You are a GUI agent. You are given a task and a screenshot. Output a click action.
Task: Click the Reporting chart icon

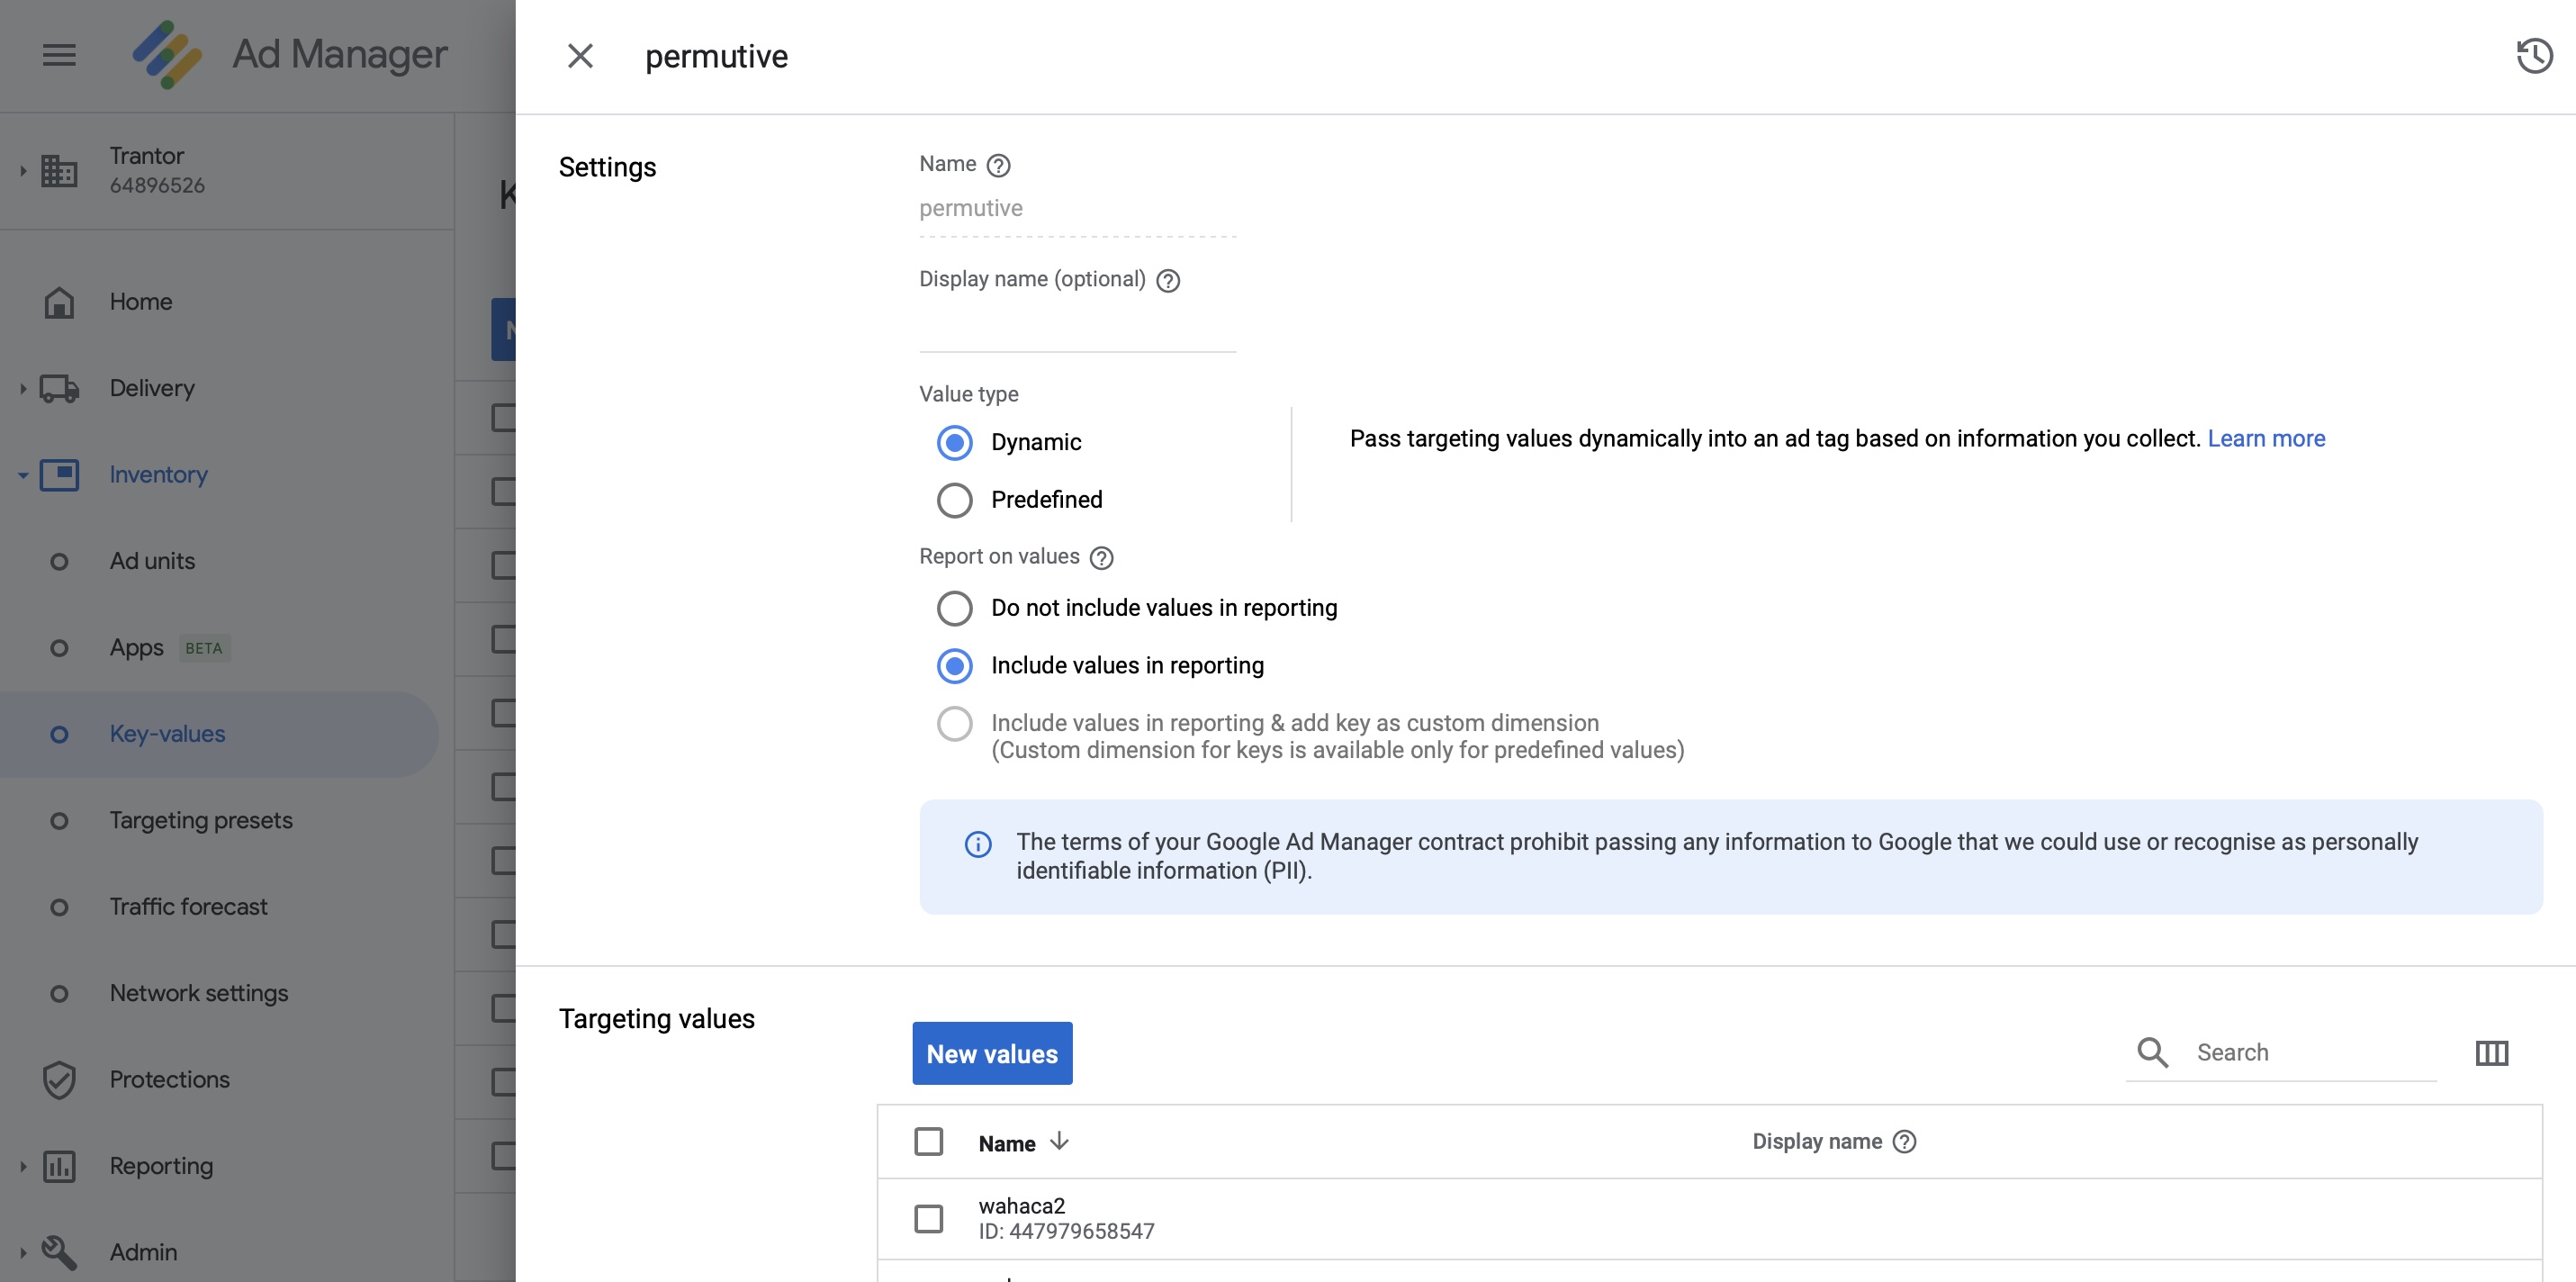58,1166
